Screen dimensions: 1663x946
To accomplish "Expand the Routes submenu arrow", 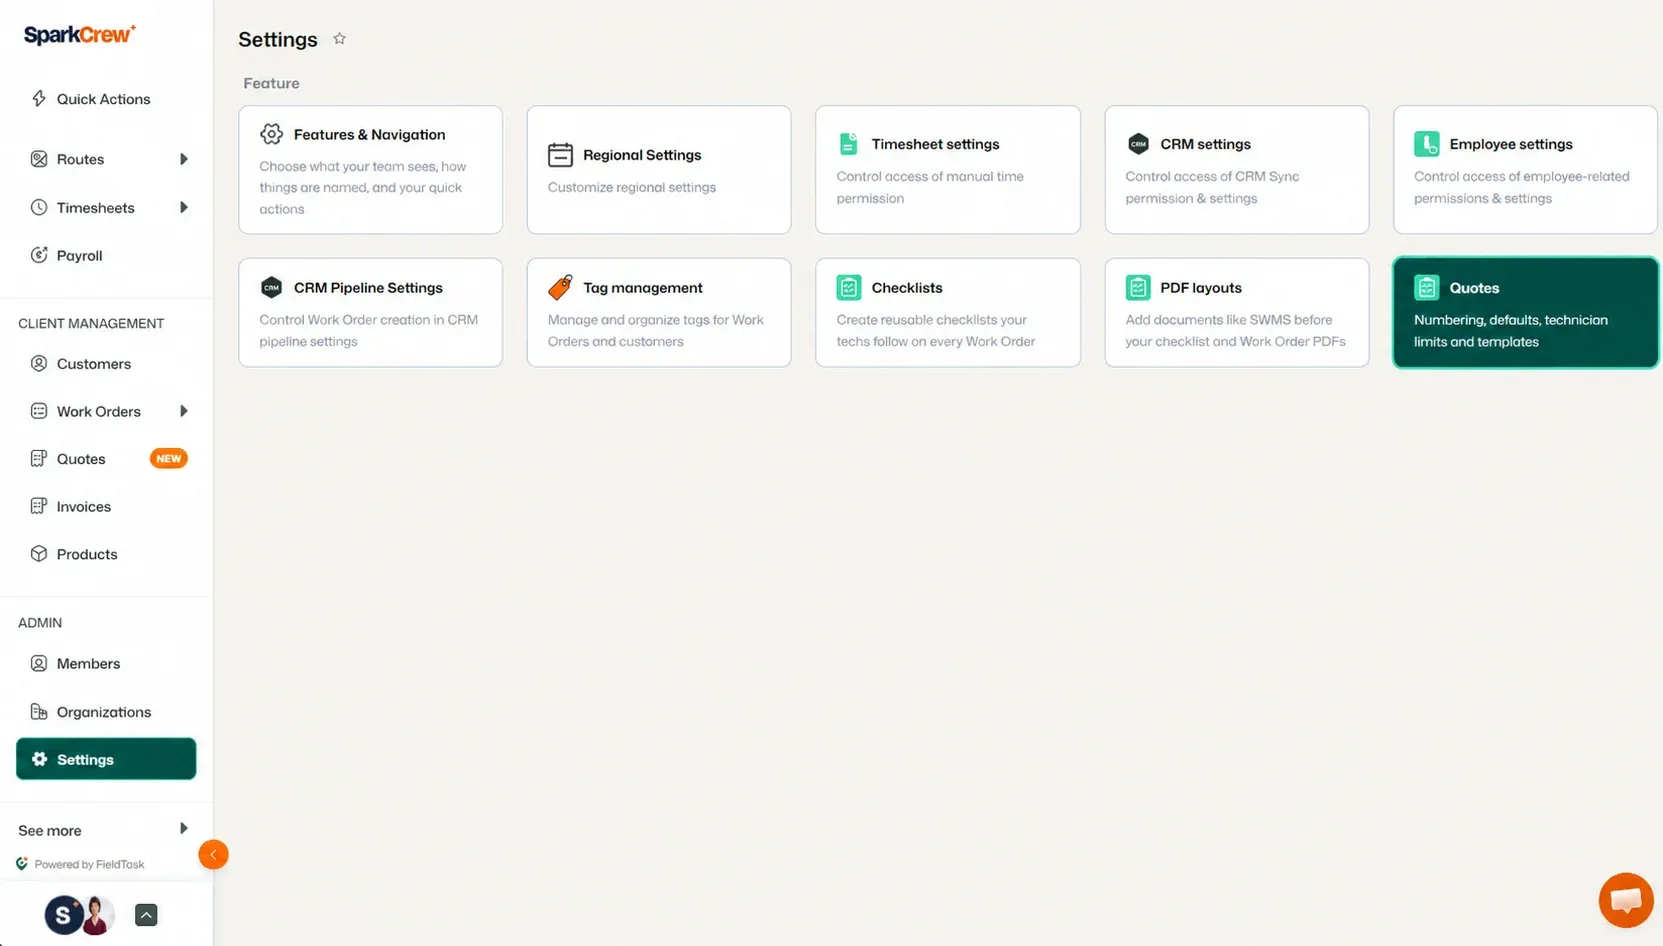I will tap(183, 159).
